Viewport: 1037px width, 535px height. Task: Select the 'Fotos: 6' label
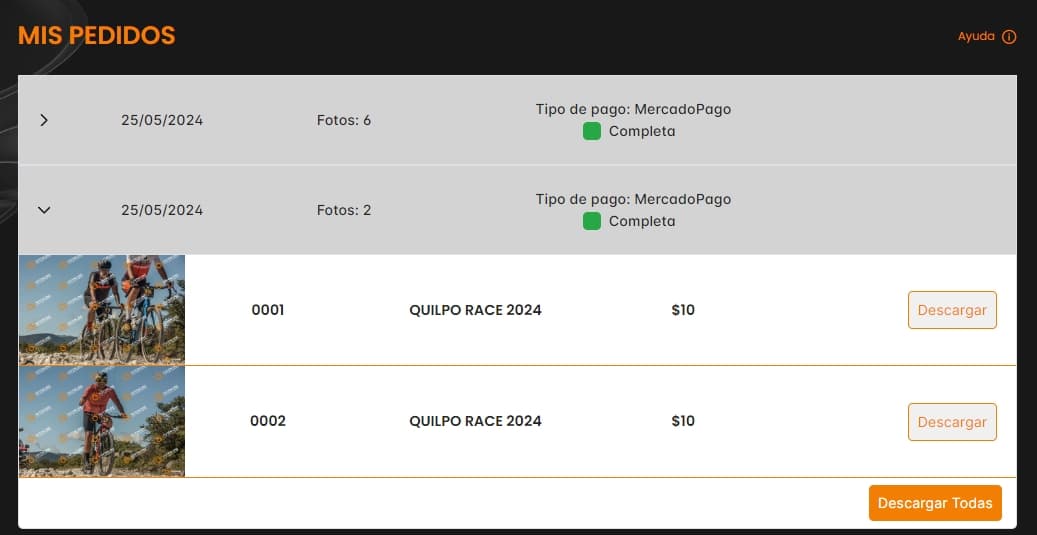point(344,120)
